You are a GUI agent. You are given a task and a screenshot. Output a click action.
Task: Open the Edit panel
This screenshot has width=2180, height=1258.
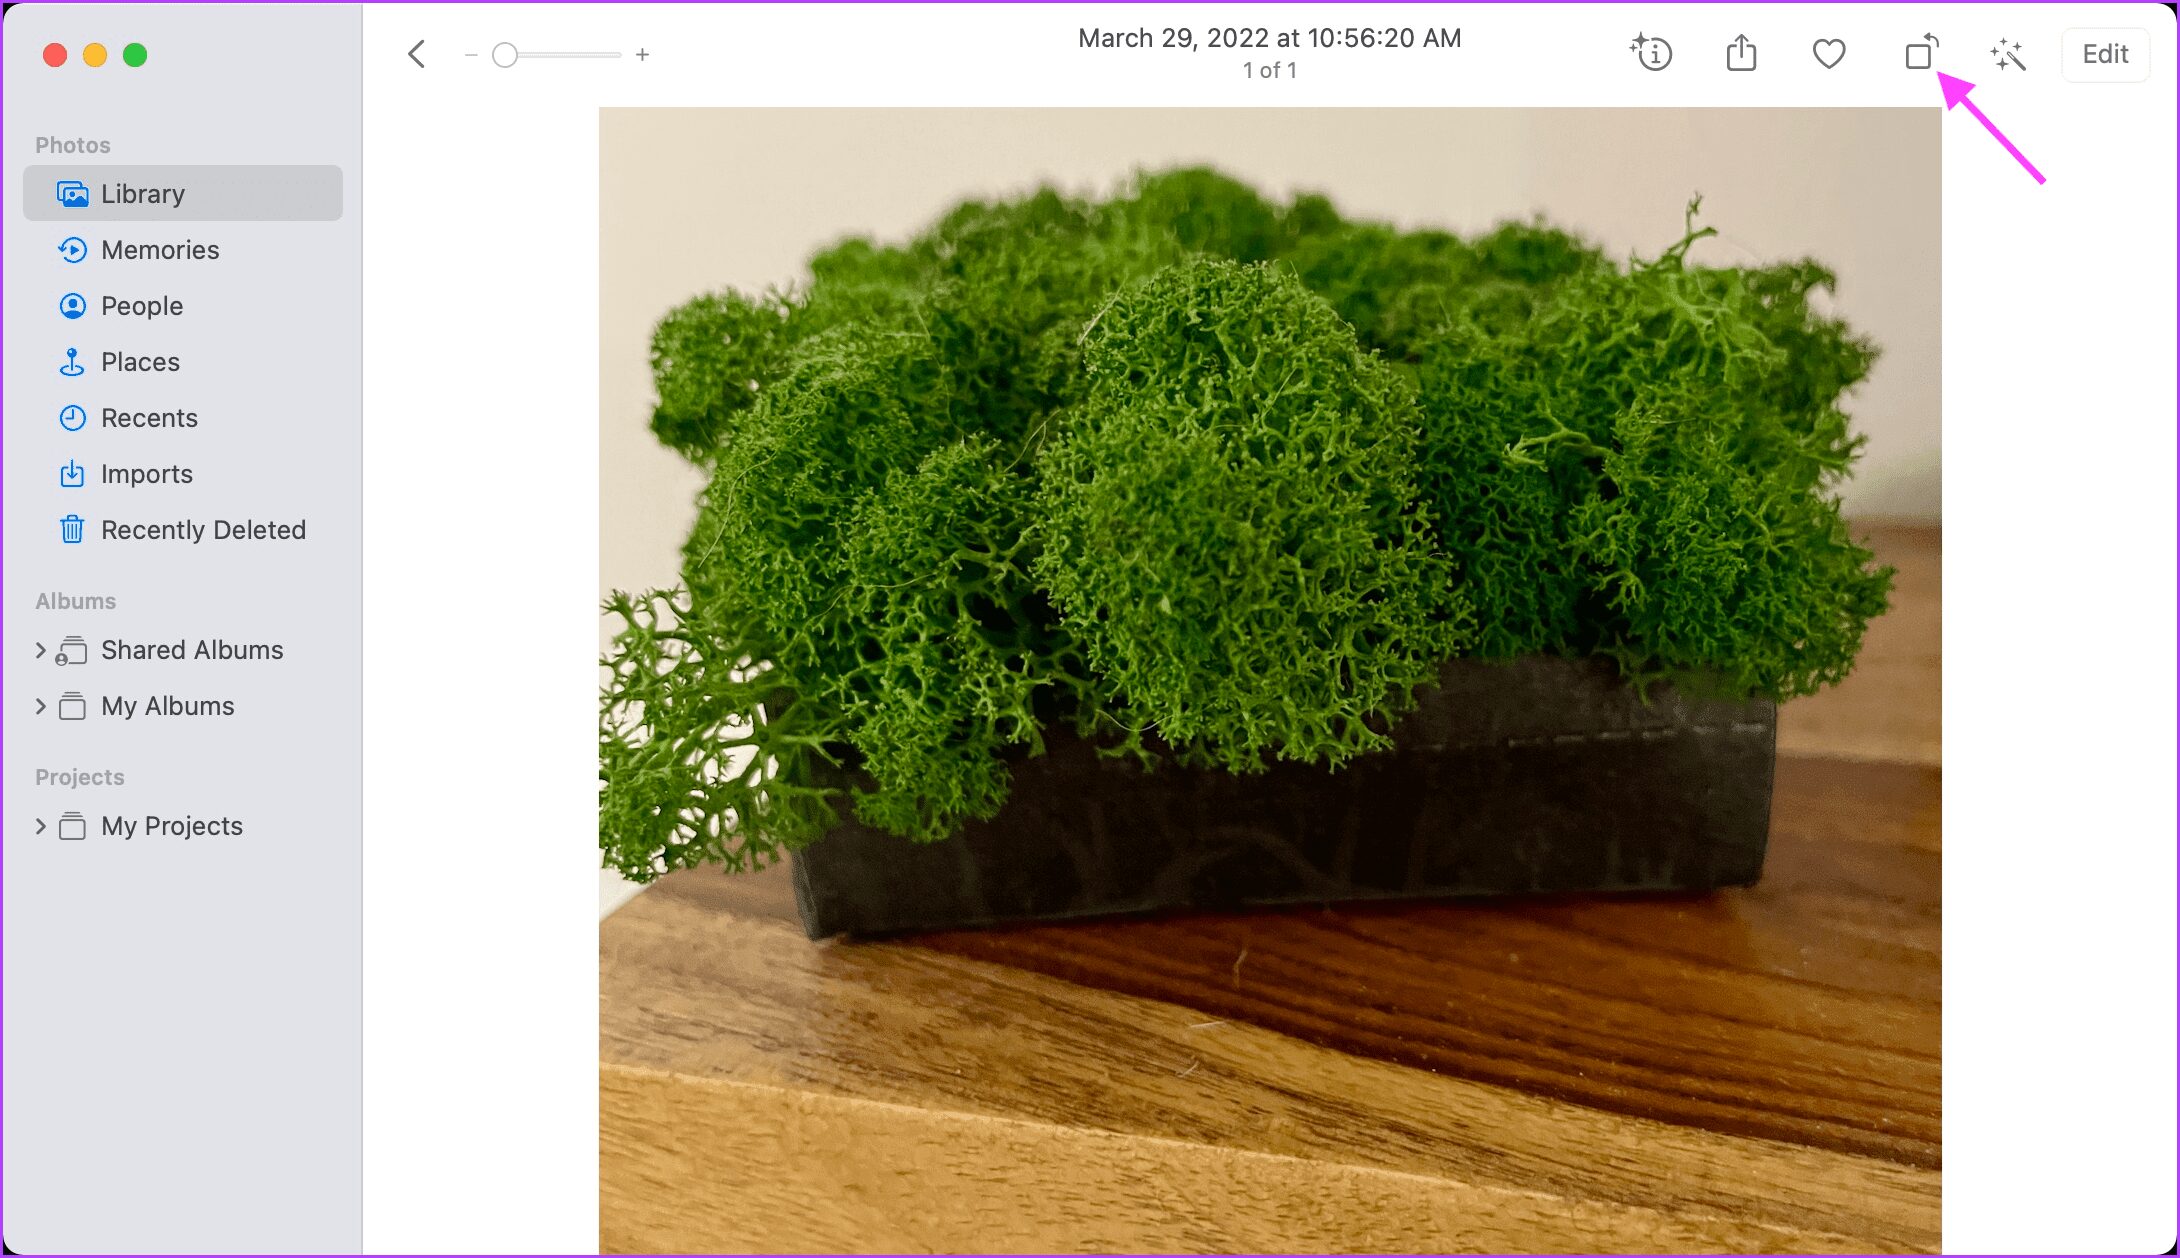point(2107,54)
